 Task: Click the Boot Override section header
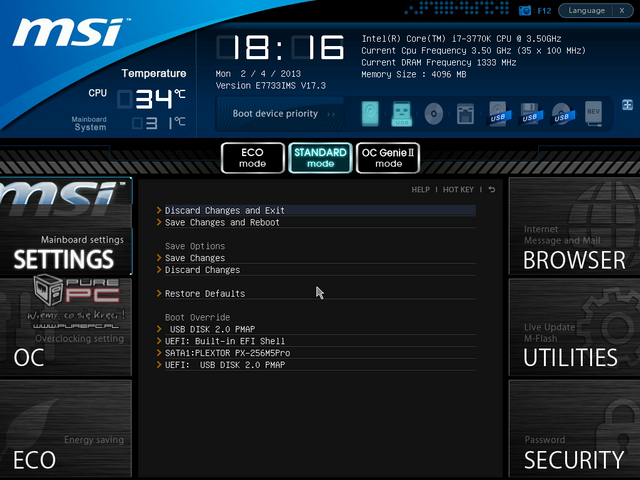tap(198, 317)
